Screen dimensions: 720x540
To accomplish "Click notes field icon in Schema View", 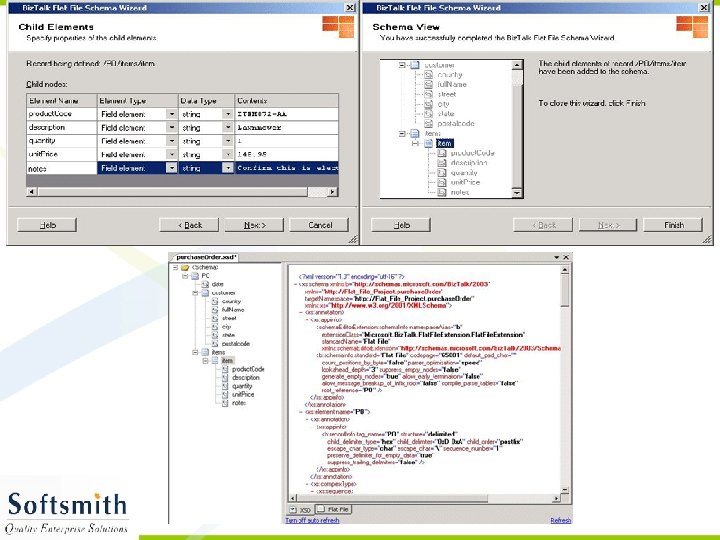I will [x=442, y=192].
